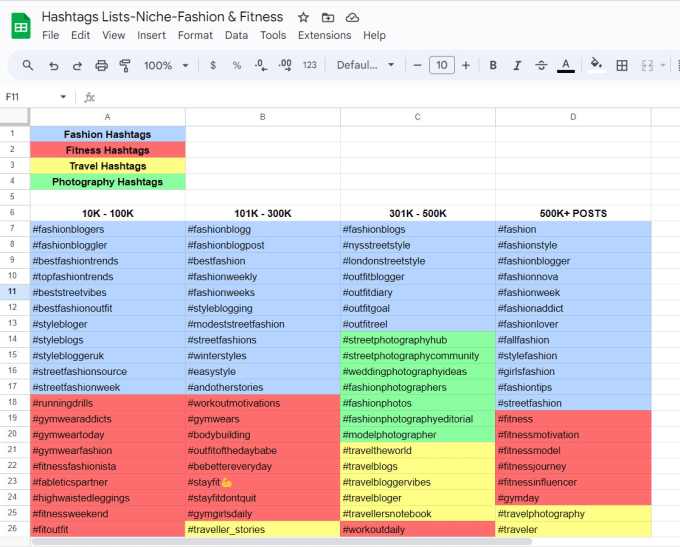
Task: Open the Help menu
Action: [x=374, y=35]
